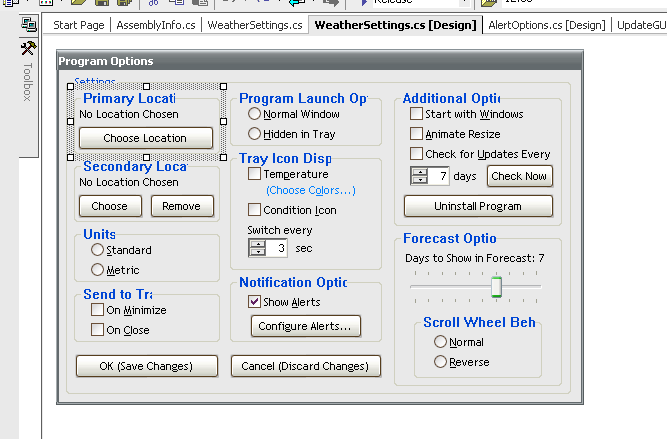Select the WeatherSettings.cs [Design] tab
The width and height of the screenshot is (667, 439).
[396, 25]
